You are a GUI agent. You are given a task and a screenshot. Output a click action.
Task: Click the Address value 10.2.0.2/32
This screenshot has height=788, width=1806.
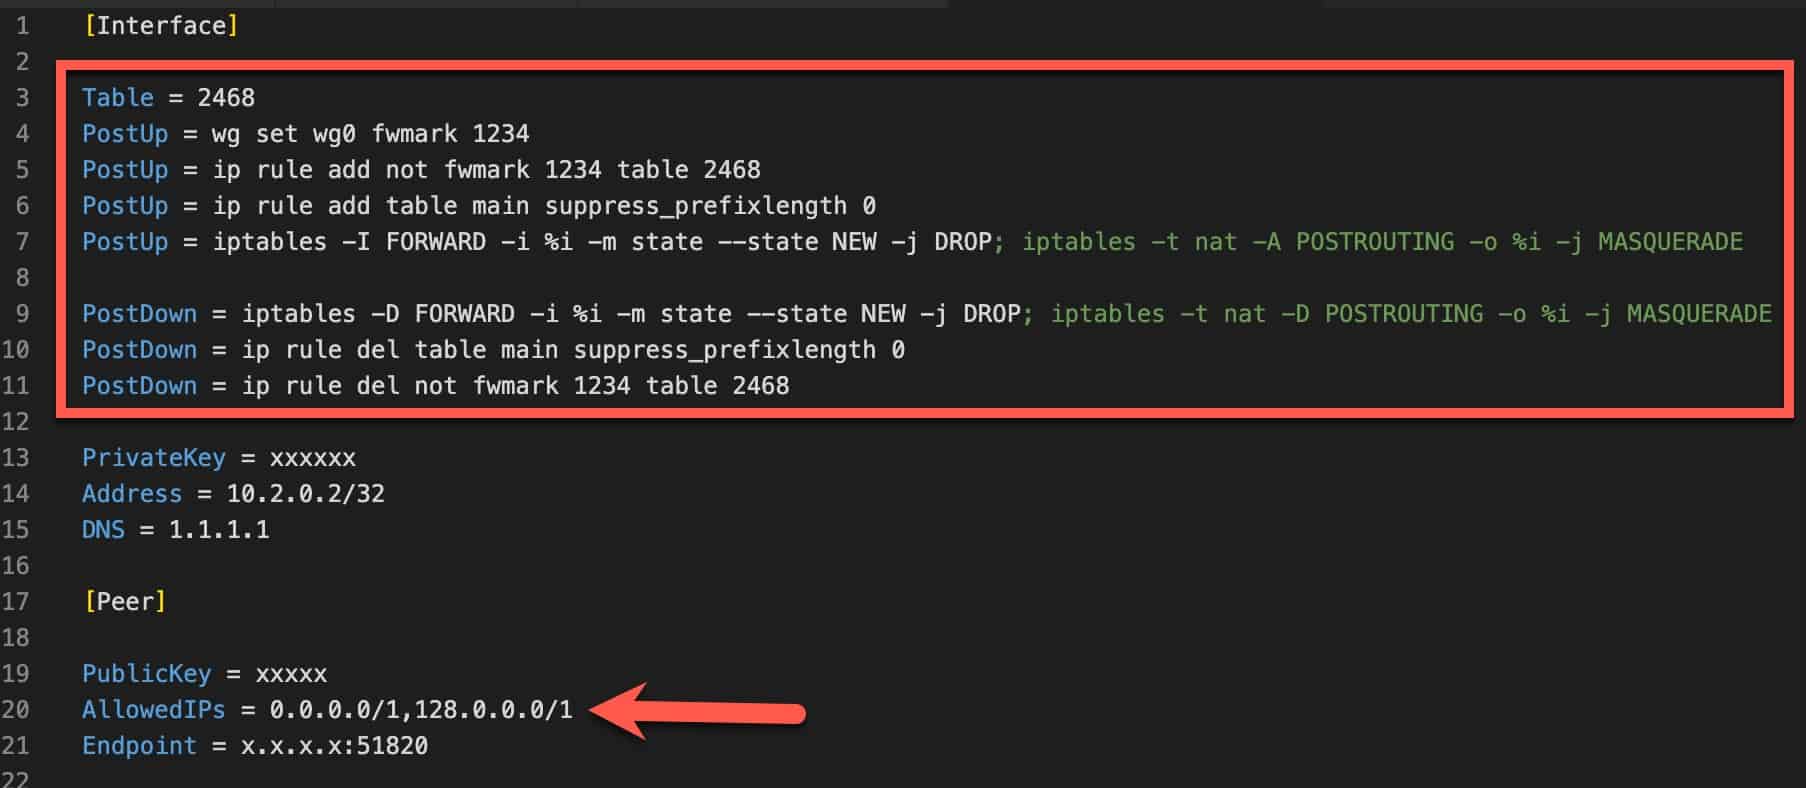305,494
